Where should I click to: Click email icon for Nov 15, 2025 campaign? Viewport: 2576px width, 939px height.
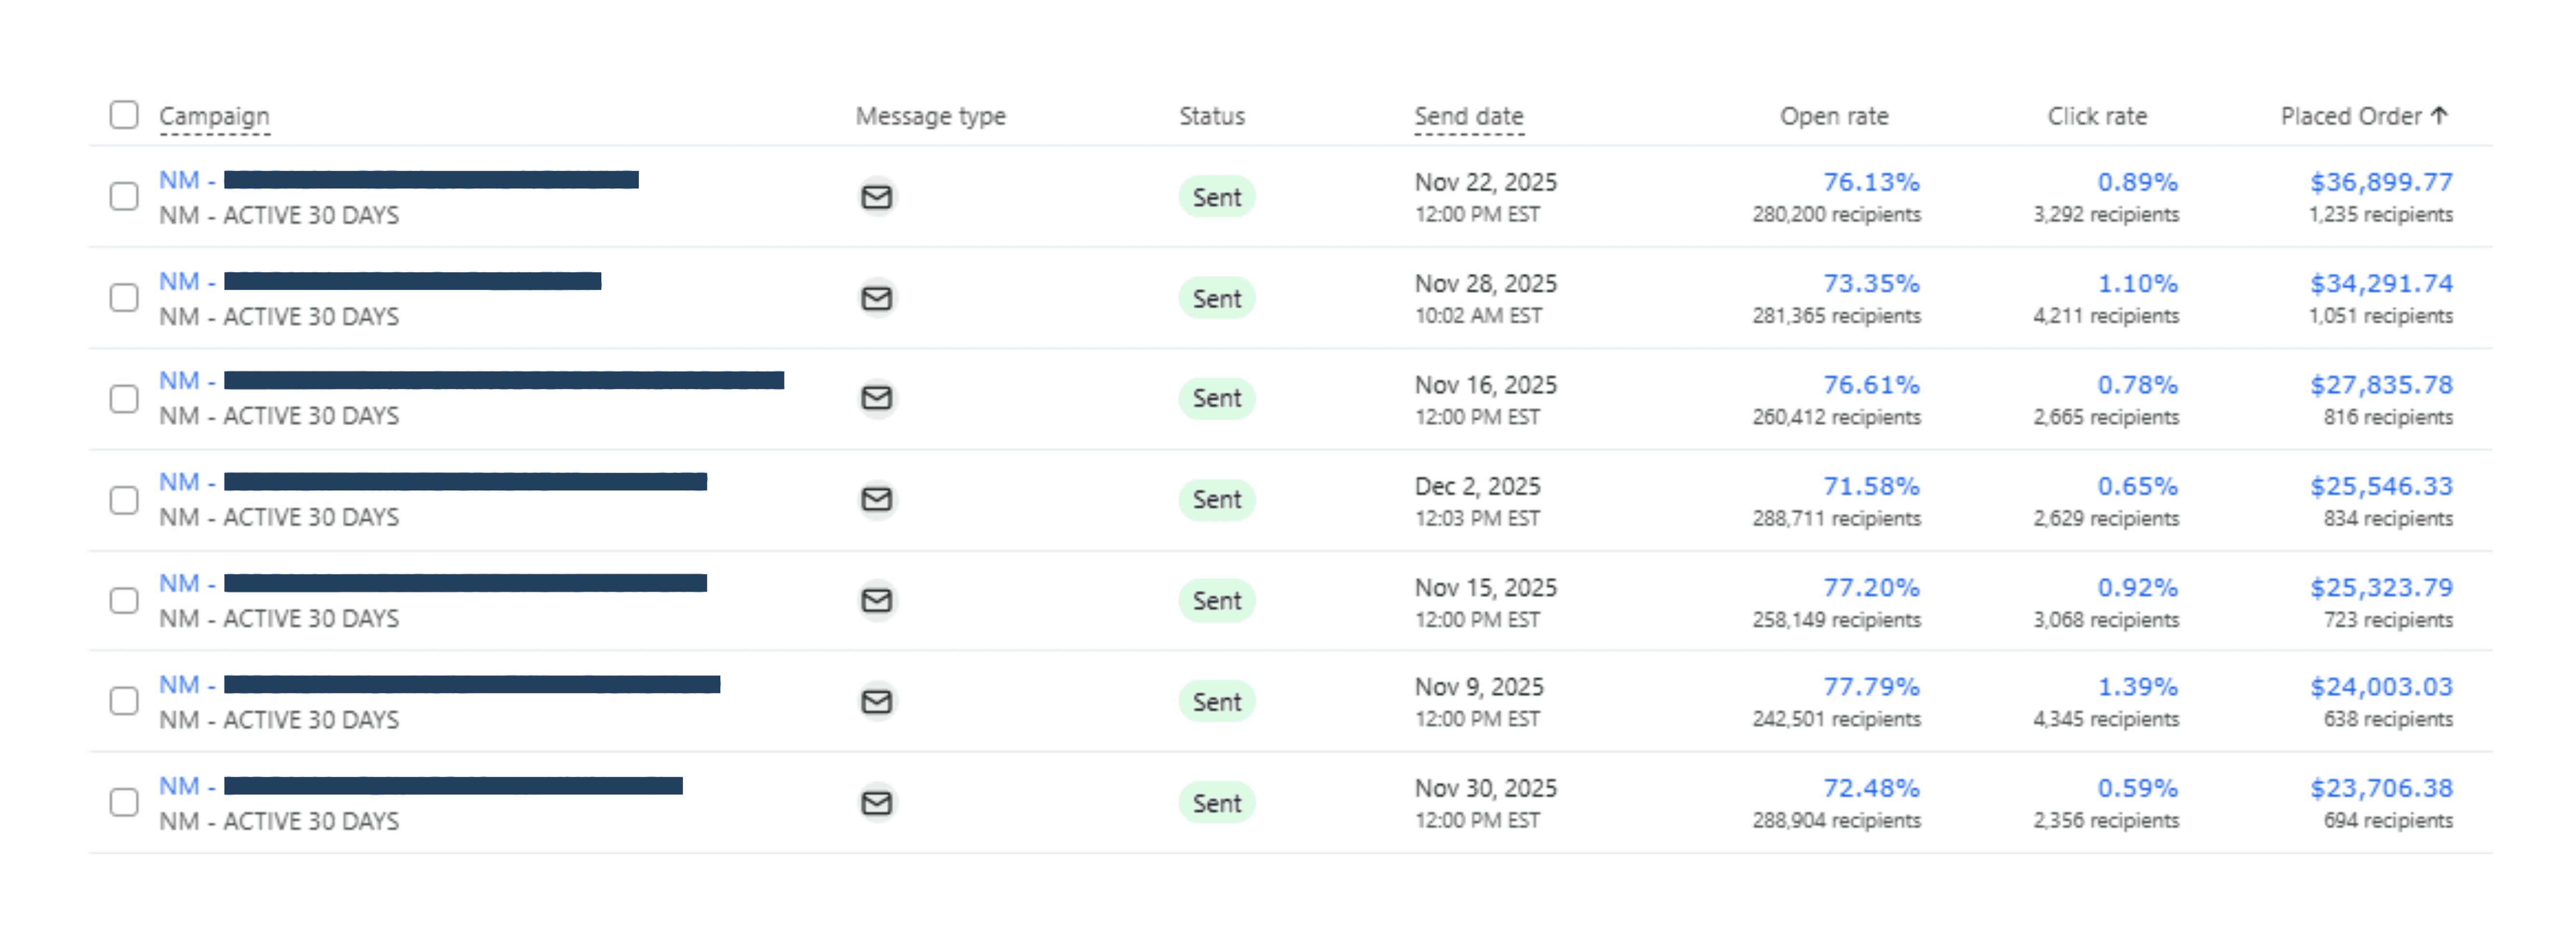[876, 600]
